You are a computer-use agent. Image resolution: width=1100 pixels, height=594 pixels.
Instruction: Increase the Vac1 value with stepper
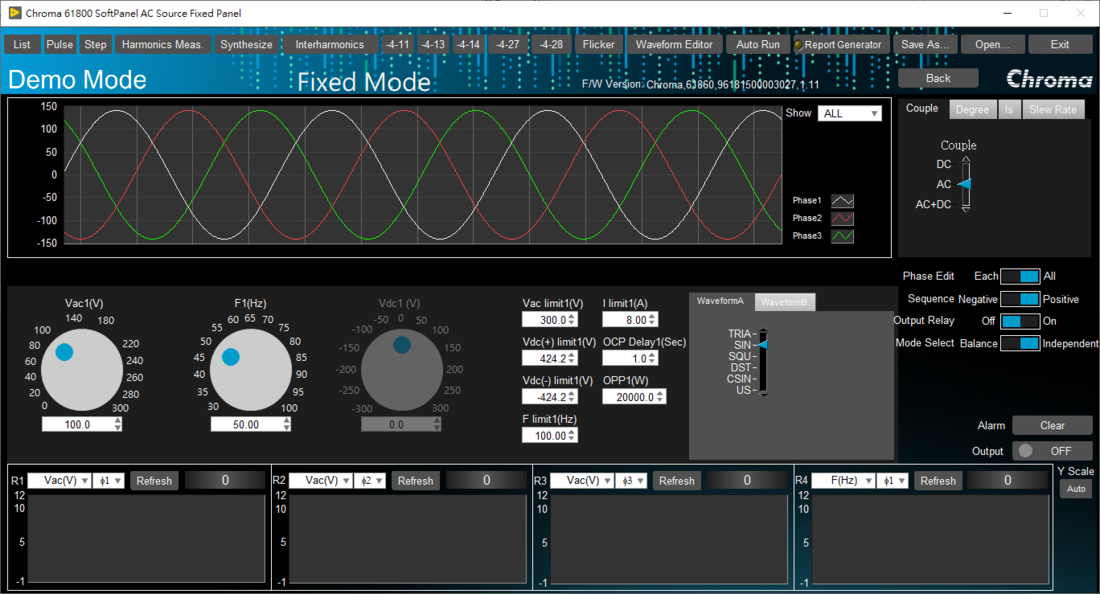(x=117, y=421)
